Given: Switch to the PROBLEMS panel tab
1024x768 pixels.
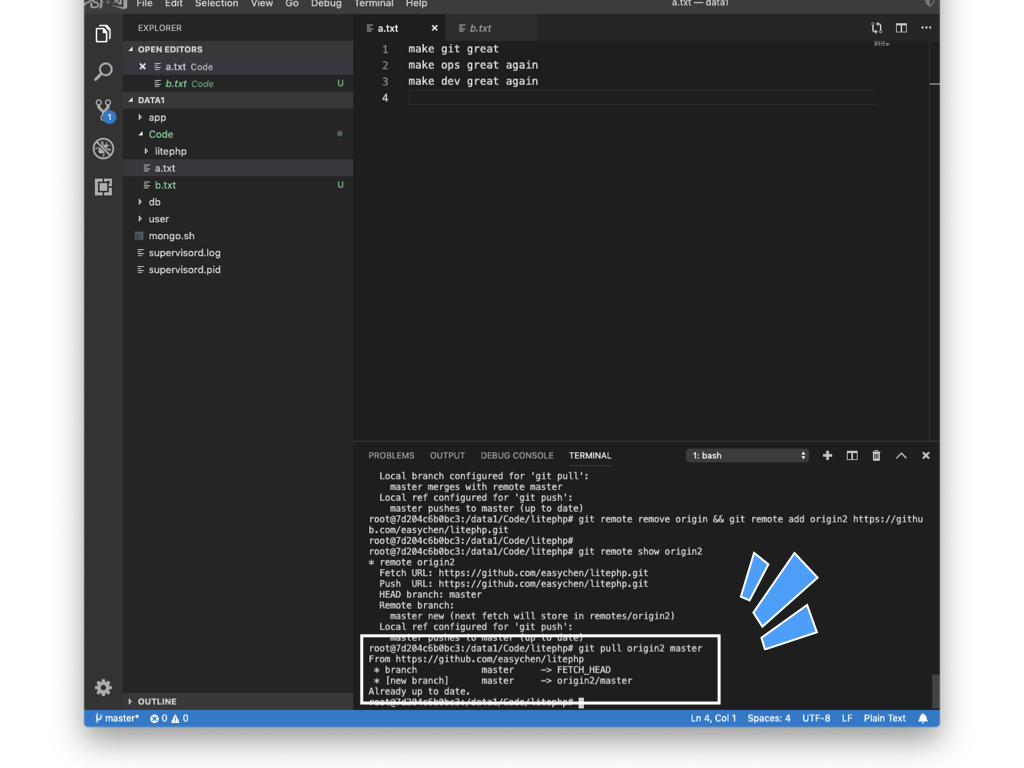Looking at the screenshot, I should (x=391, y=456).
